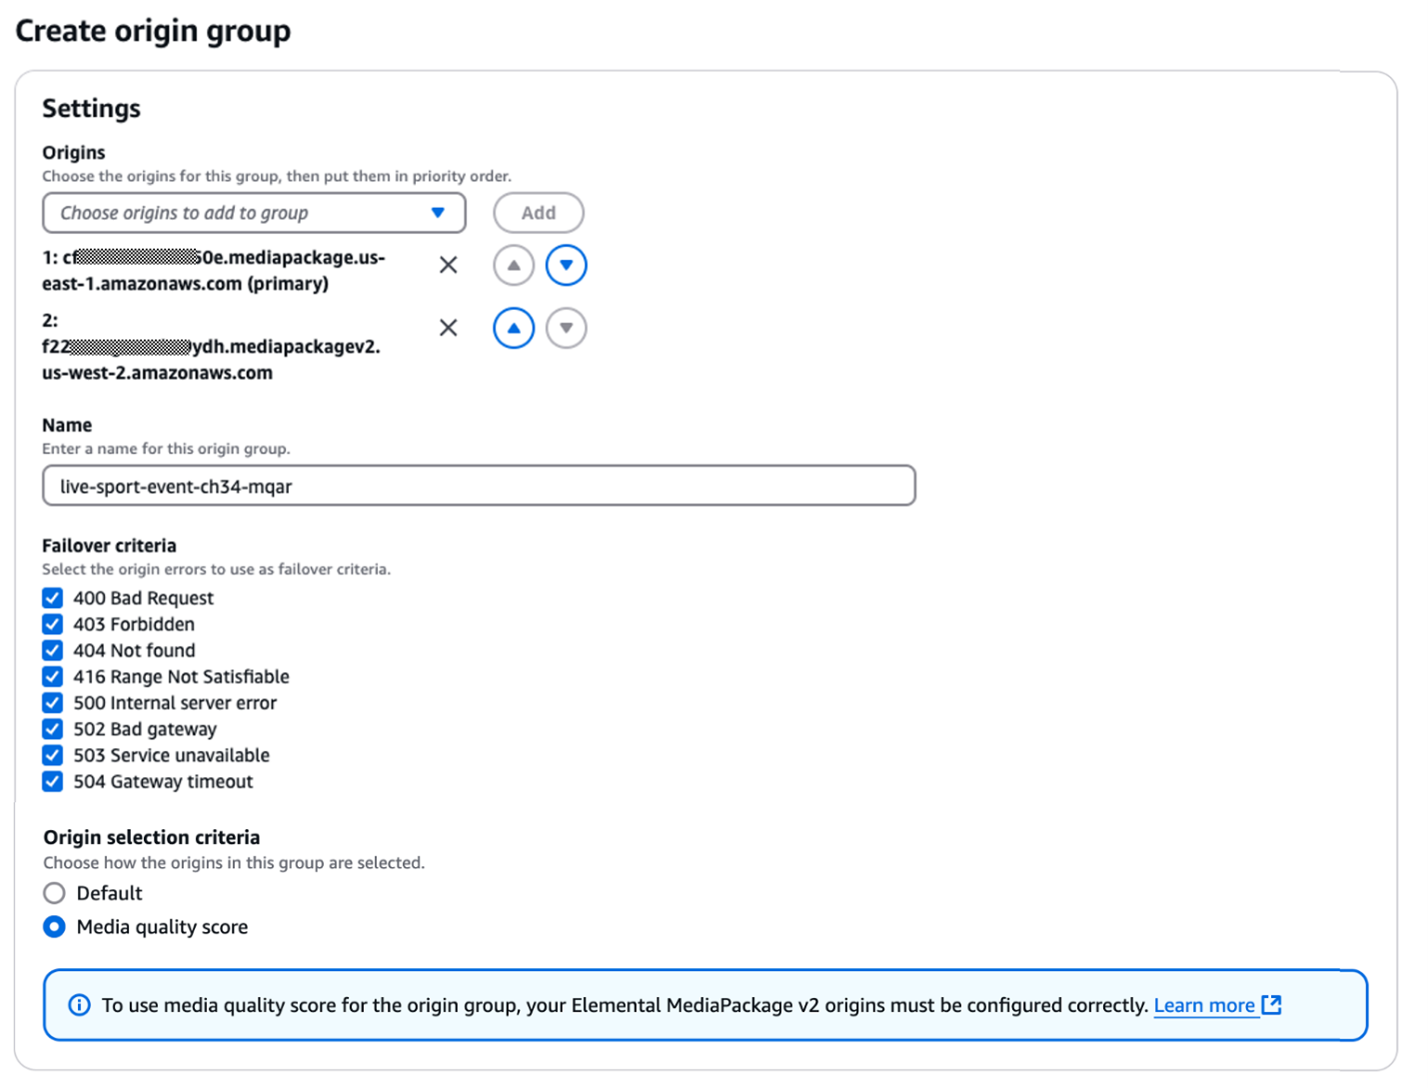This screenshot has height=1088, width=1428.
Task: Click the external link icon beside Learn more
Action: coord(1272,1004)
